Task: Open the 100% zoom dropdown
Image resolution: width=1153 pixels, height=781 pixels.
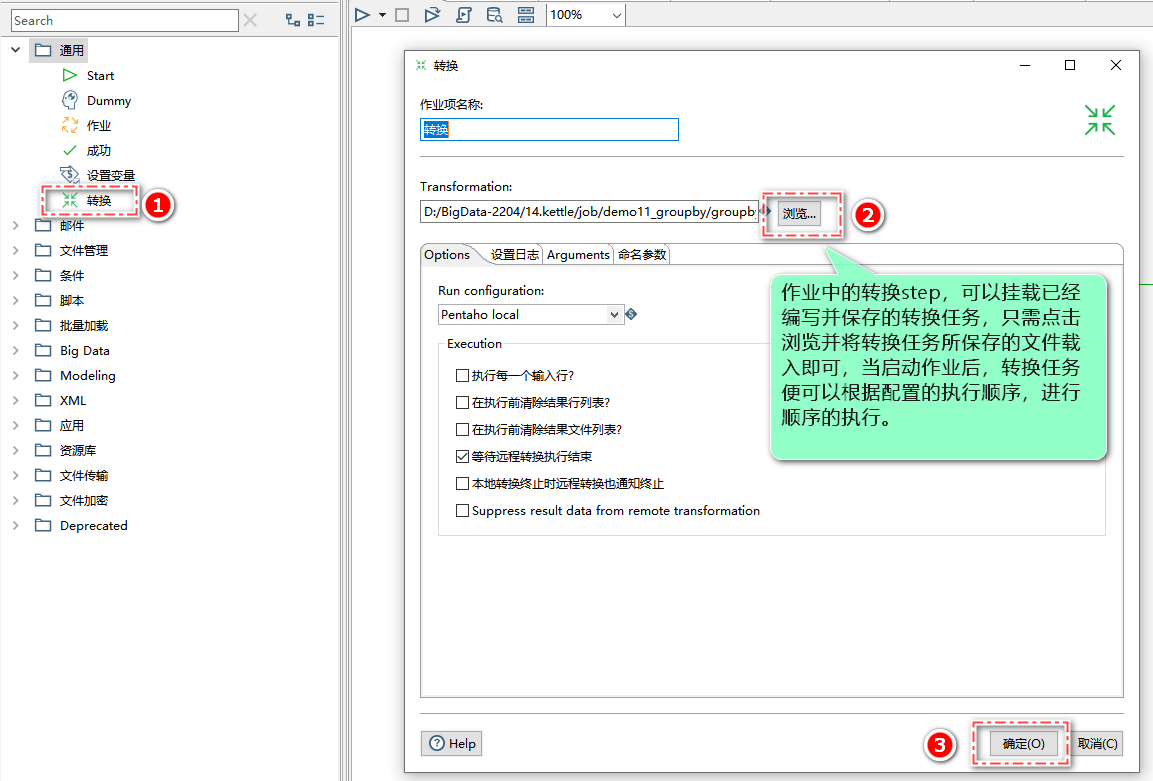Action: [616, 15]
